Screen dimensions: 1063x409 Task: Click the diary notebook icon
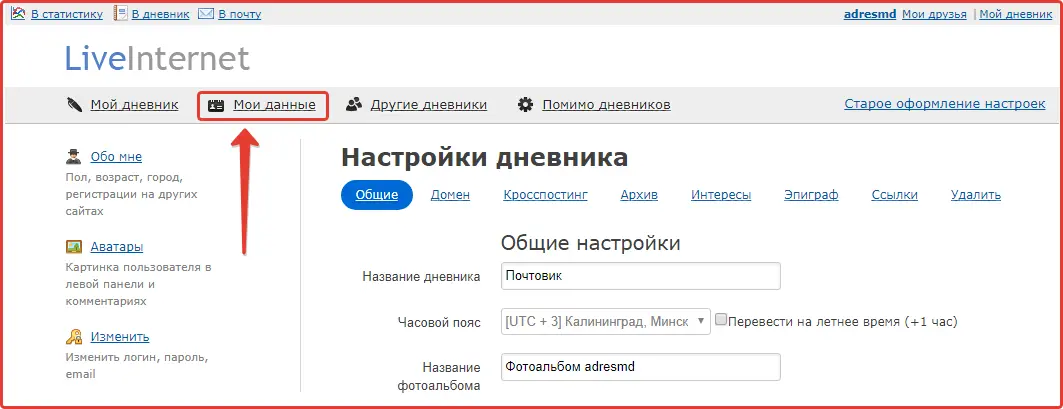pyautogui.click(x=121, y=14)
